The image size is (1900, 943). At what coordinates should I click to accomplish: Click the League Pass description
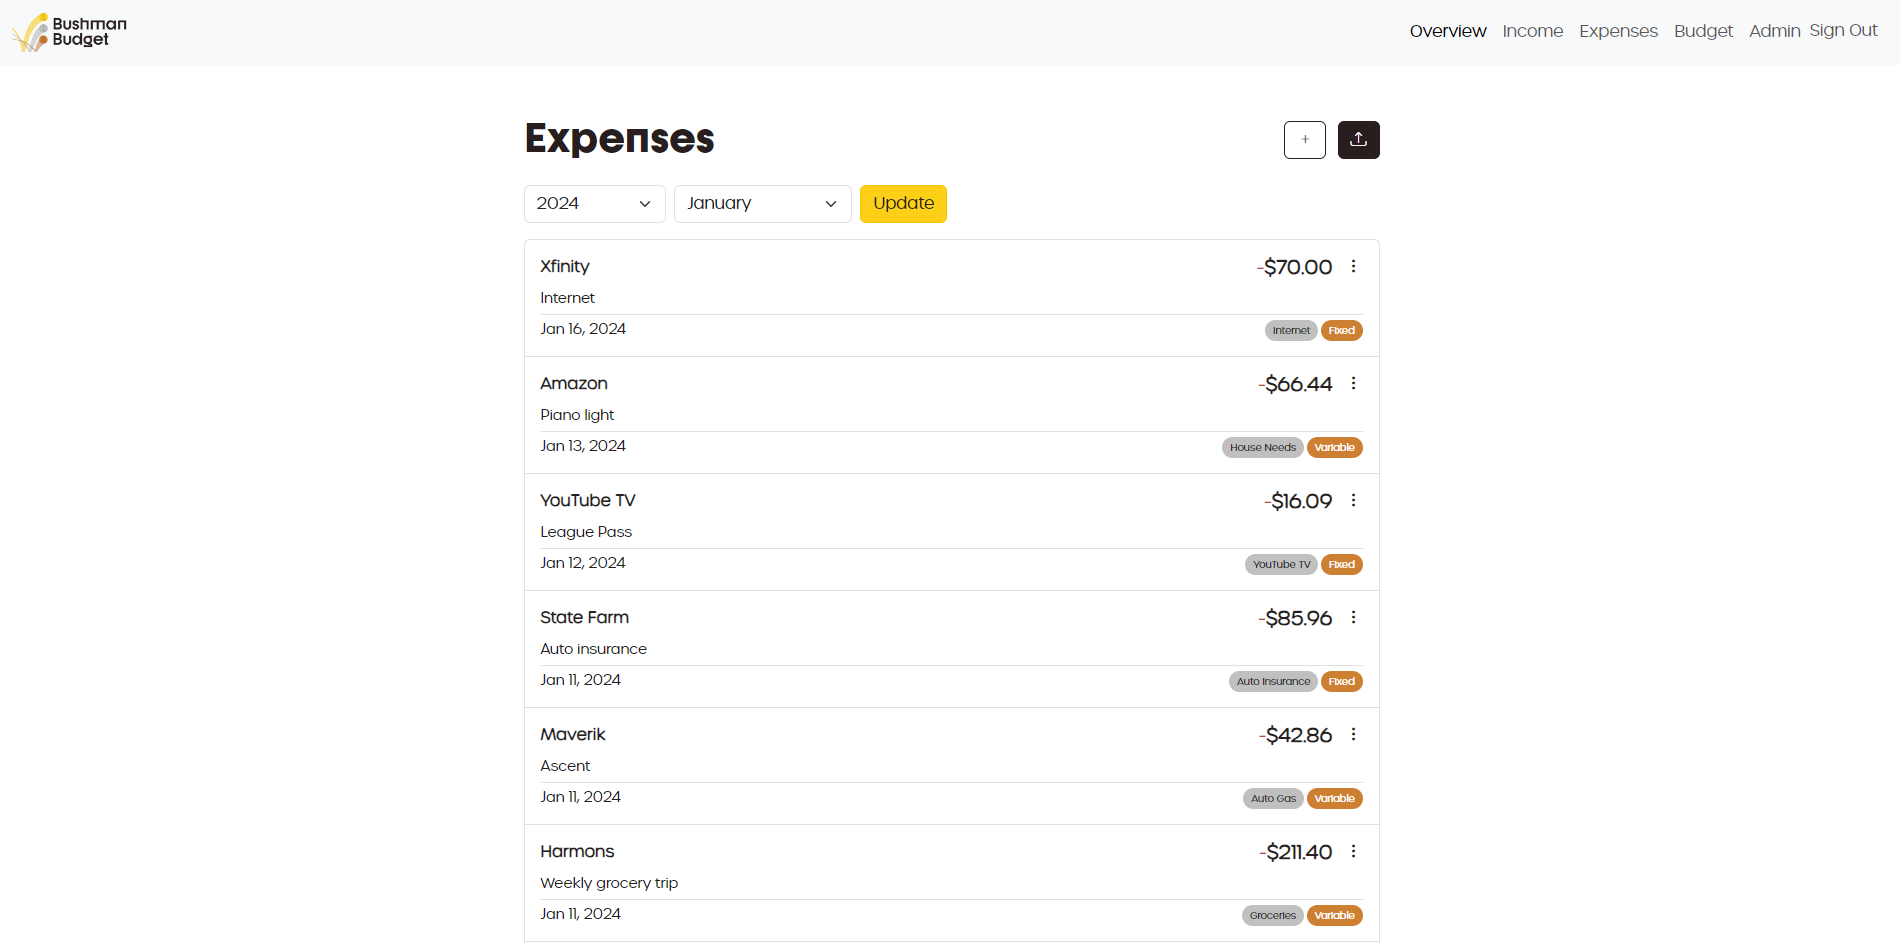(586, 532)
